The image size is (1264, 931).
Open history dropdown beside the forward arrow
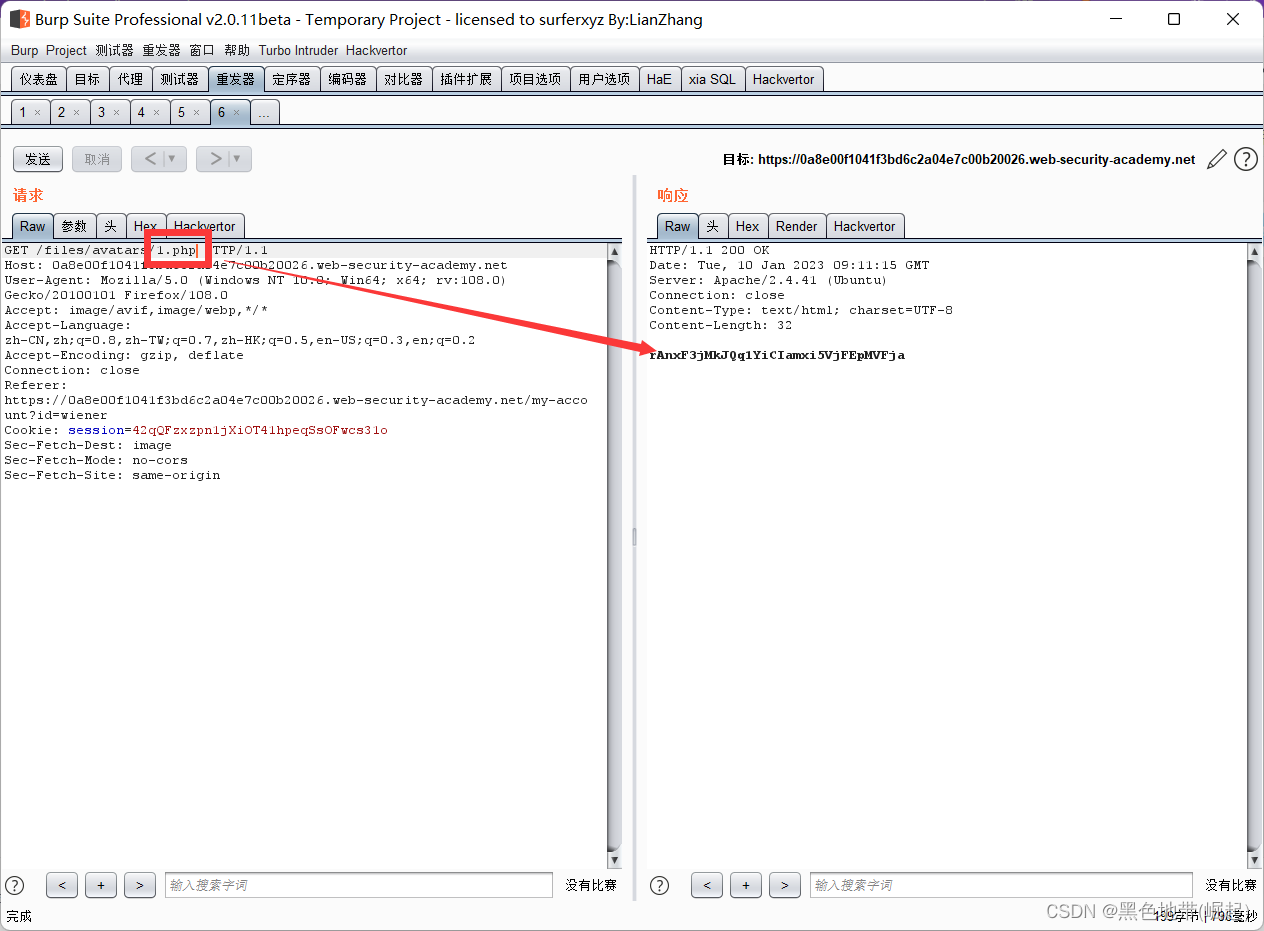tap(239, 159)
